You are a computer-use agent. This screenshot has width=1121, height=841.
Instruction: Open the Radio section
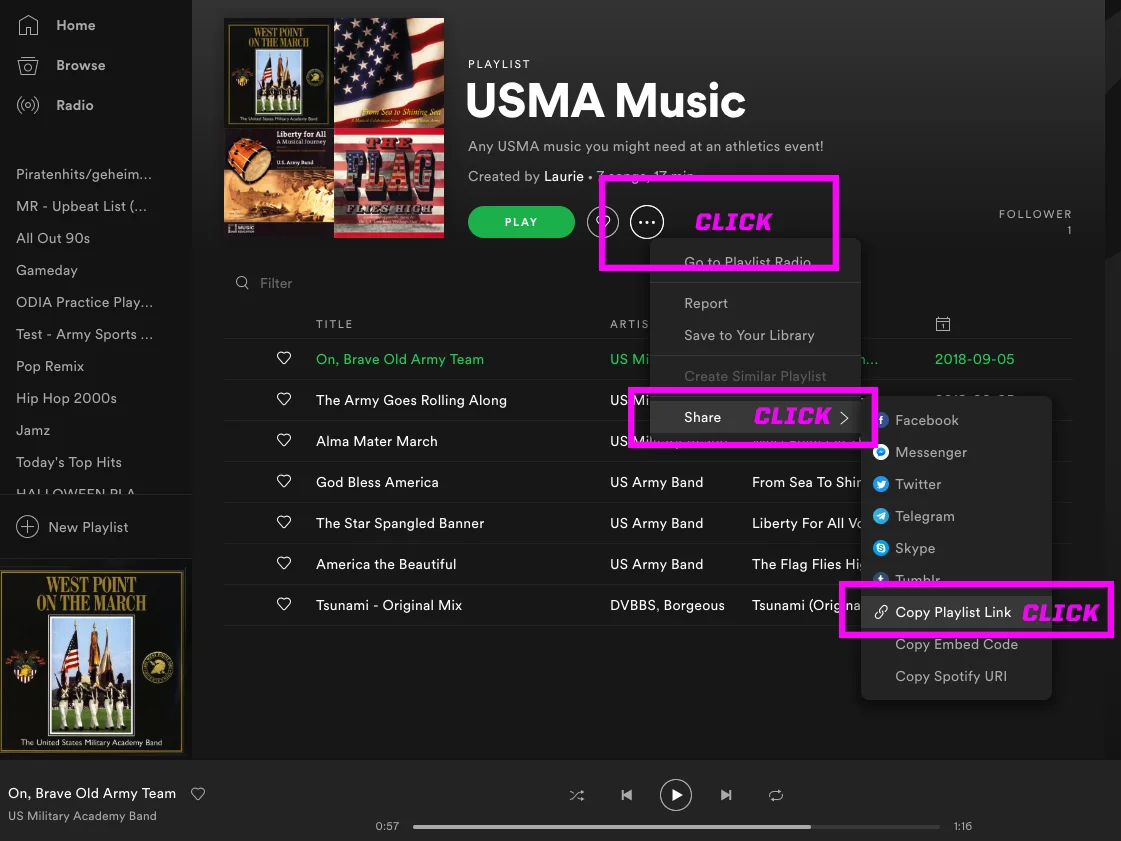point(55,105)
